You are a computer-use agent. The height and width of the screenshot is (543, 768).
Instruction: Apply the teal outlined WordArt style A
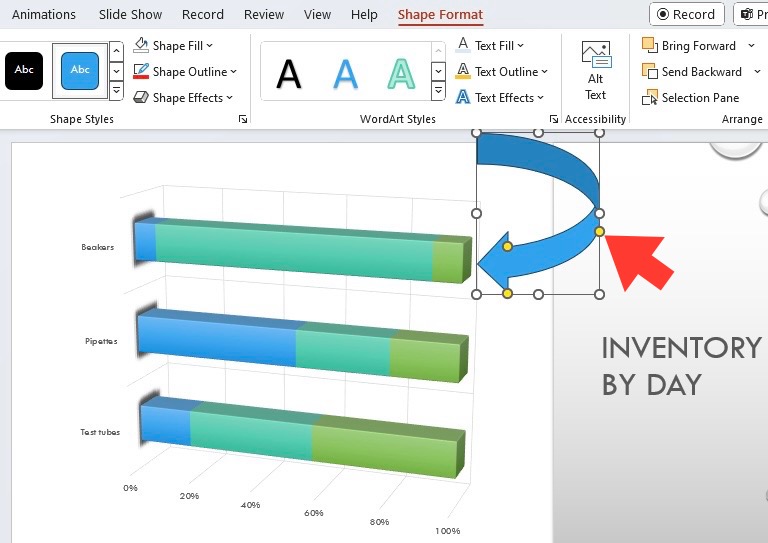point(401,74)
